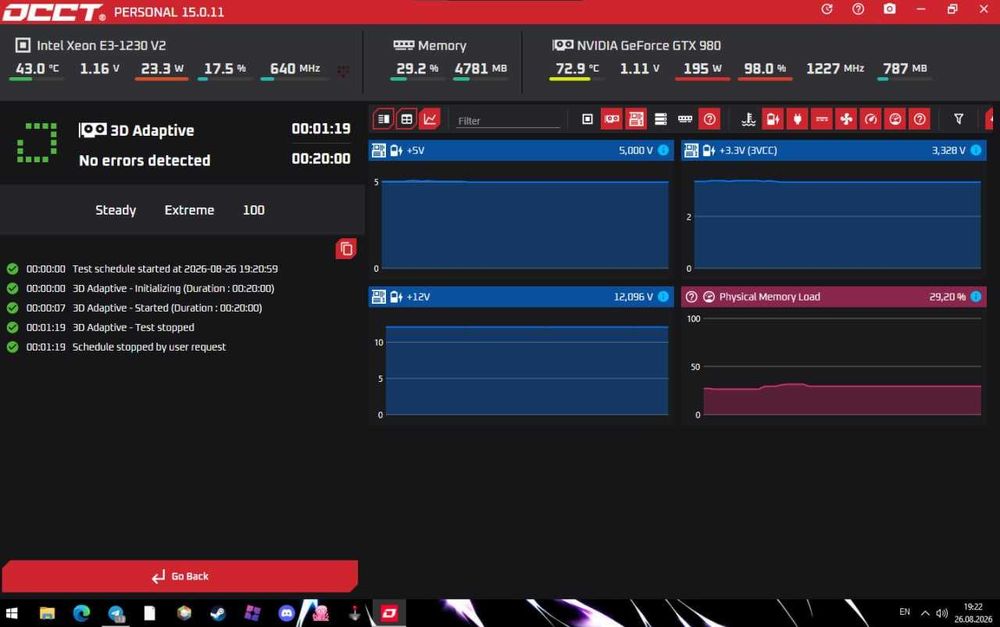
Task: Click the log entry 'Test schedule started at'
Action: [175, 269]
